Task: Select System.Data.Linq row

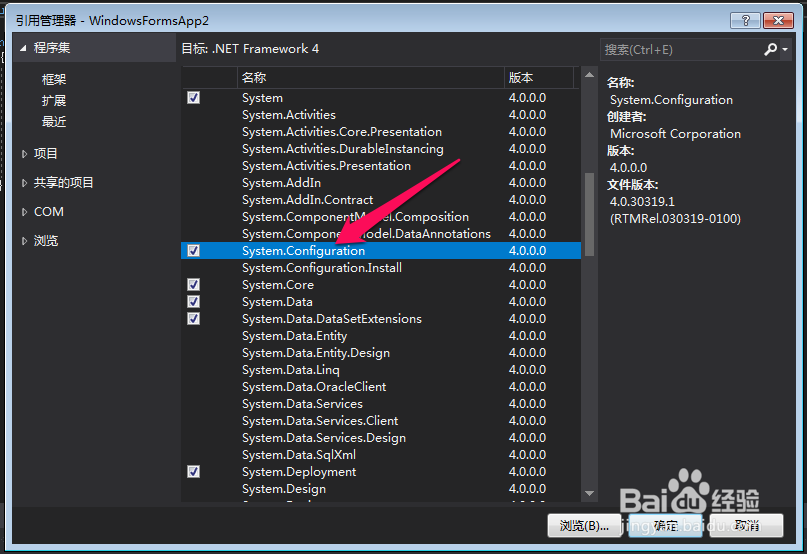Action: click(381, 370)
